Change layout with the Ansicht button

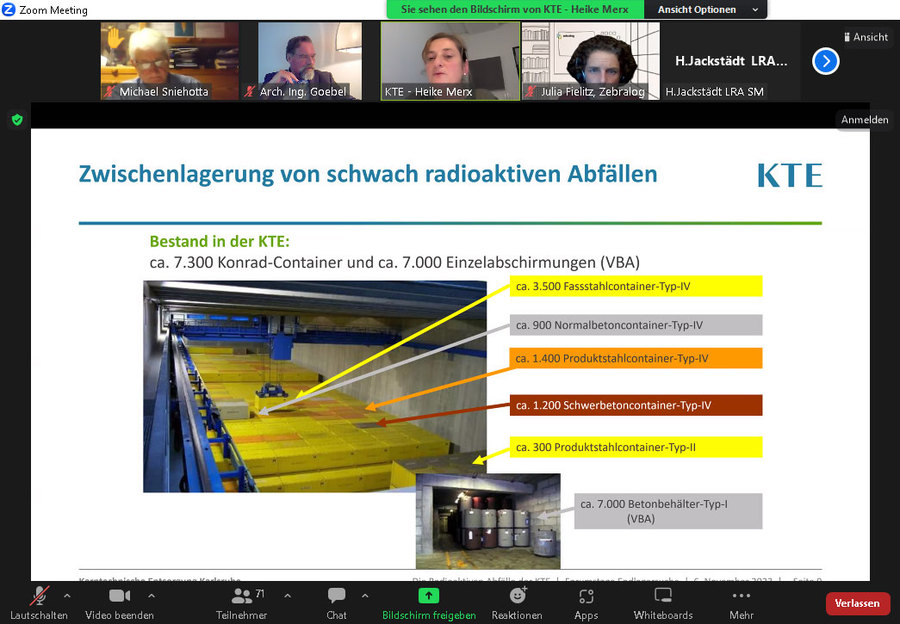pos(865,37)
